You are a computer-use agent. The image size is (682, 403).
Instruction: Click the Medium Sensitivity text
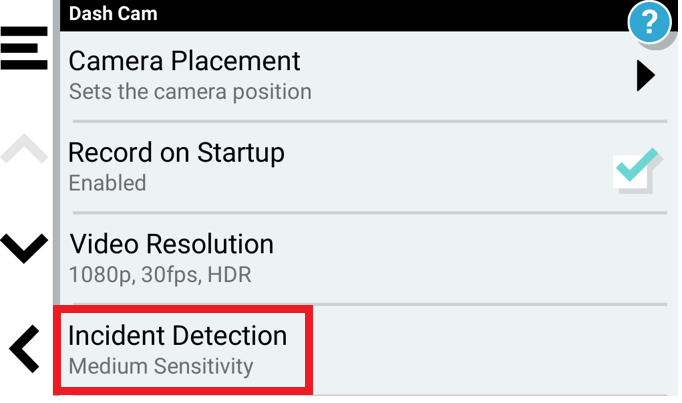[x=161, y=366]
